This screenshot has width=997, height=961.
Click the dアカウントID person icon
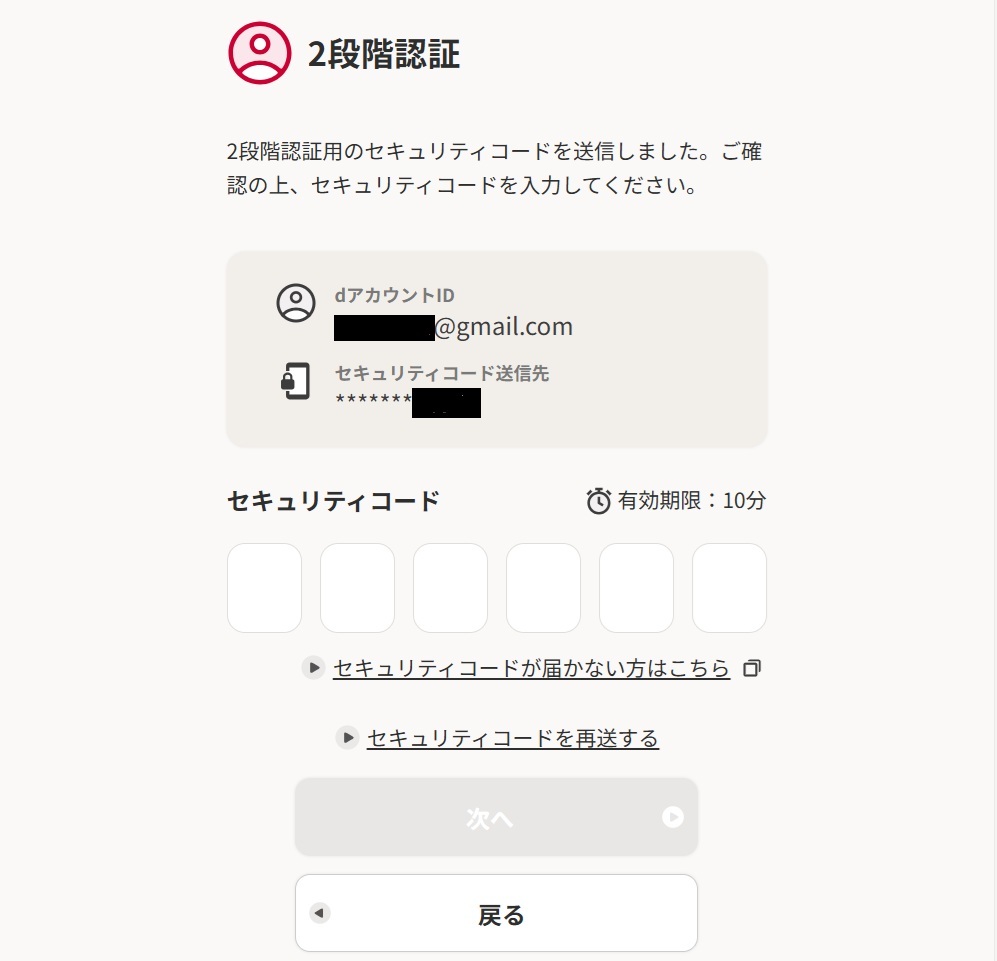[x=296, y=303]
